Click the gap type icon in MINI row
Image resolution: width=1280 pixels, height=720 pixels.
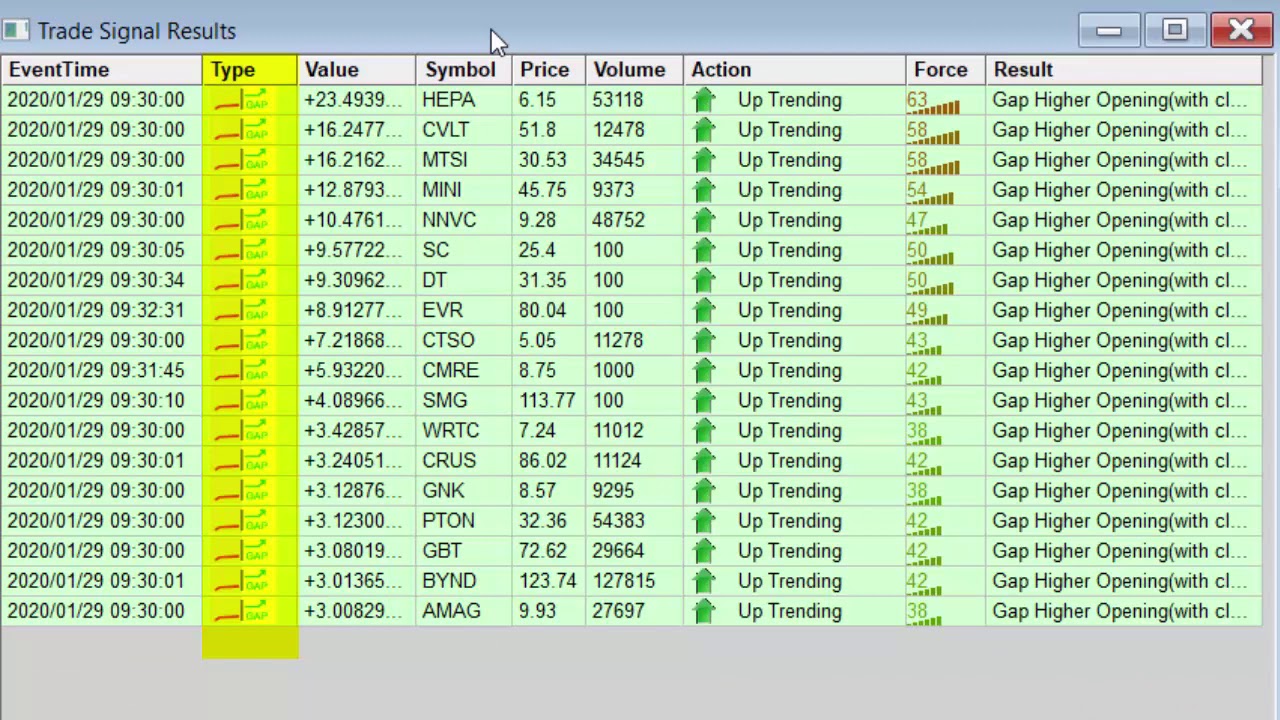click(241, 190)
